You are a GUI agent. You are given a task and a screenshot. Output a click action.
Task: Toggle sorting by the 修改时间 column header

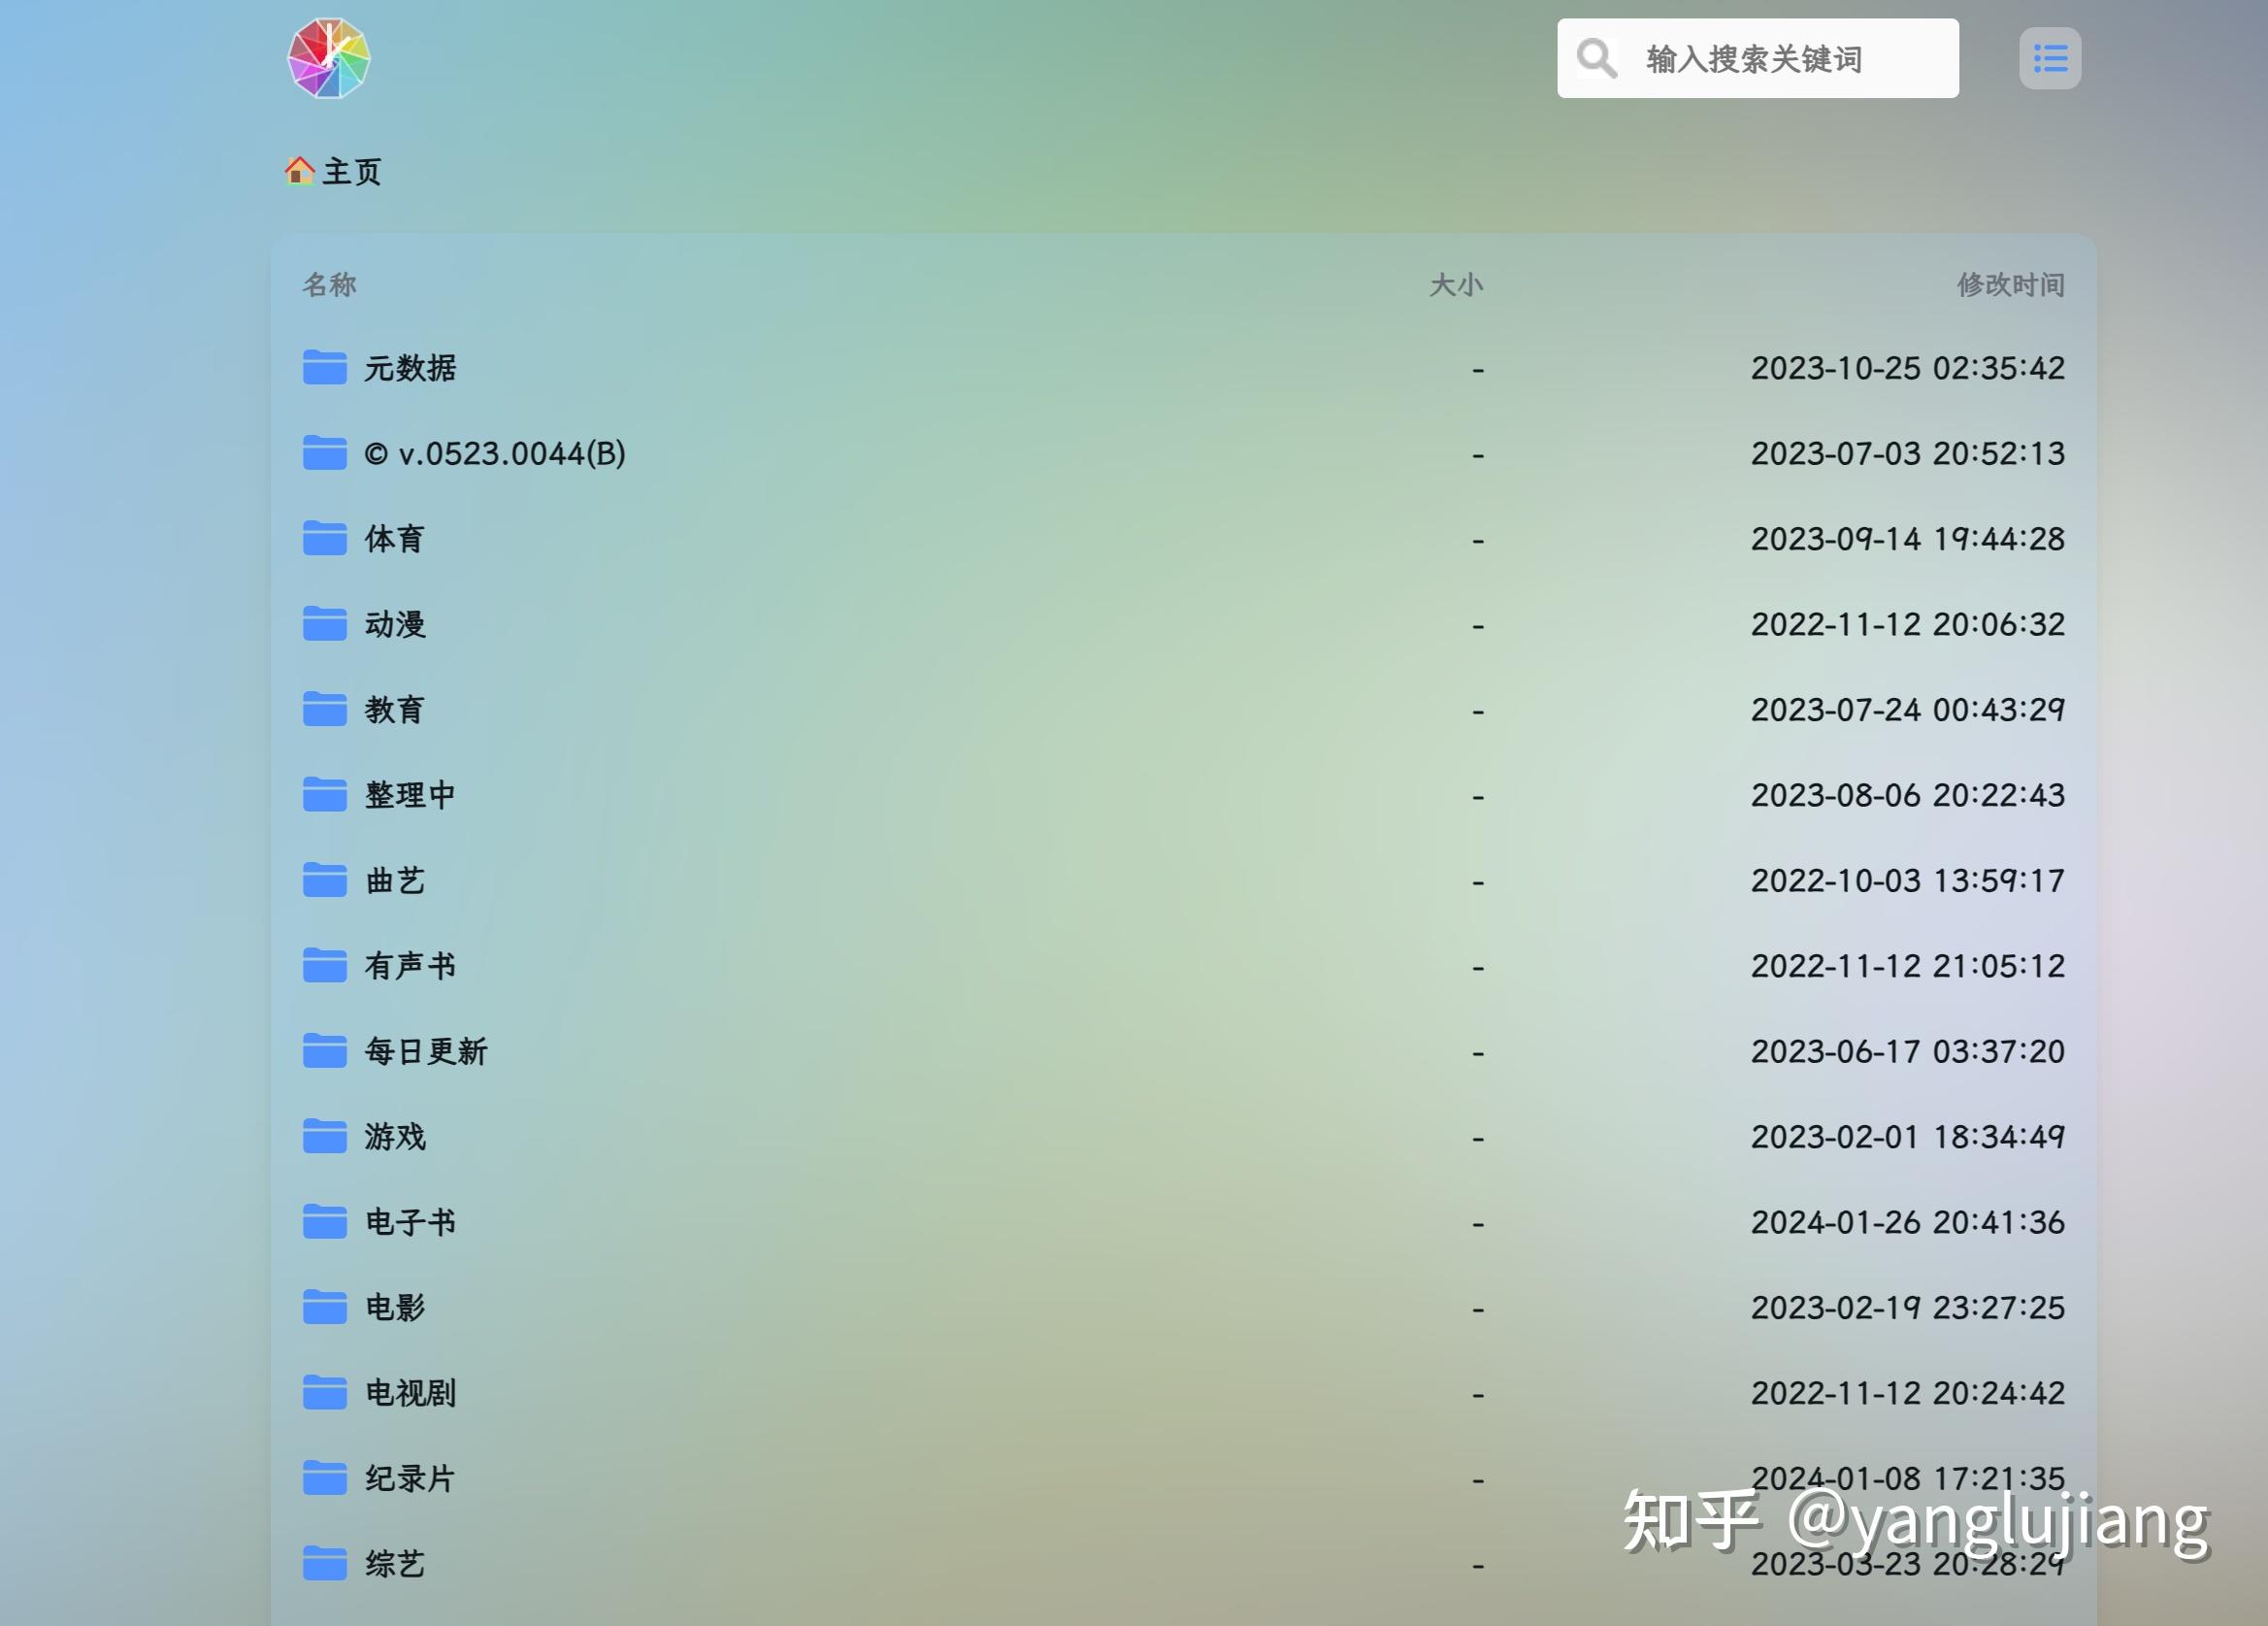(x=2012, y=284)
